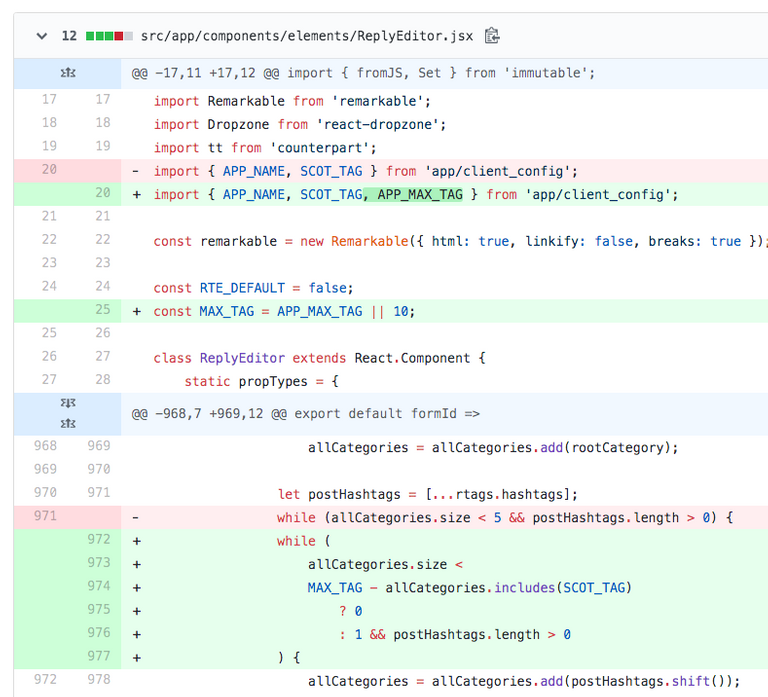768x697 pixels.
Task: Collapse the ReplyEditor.jsx file diff
Action: 42,36
